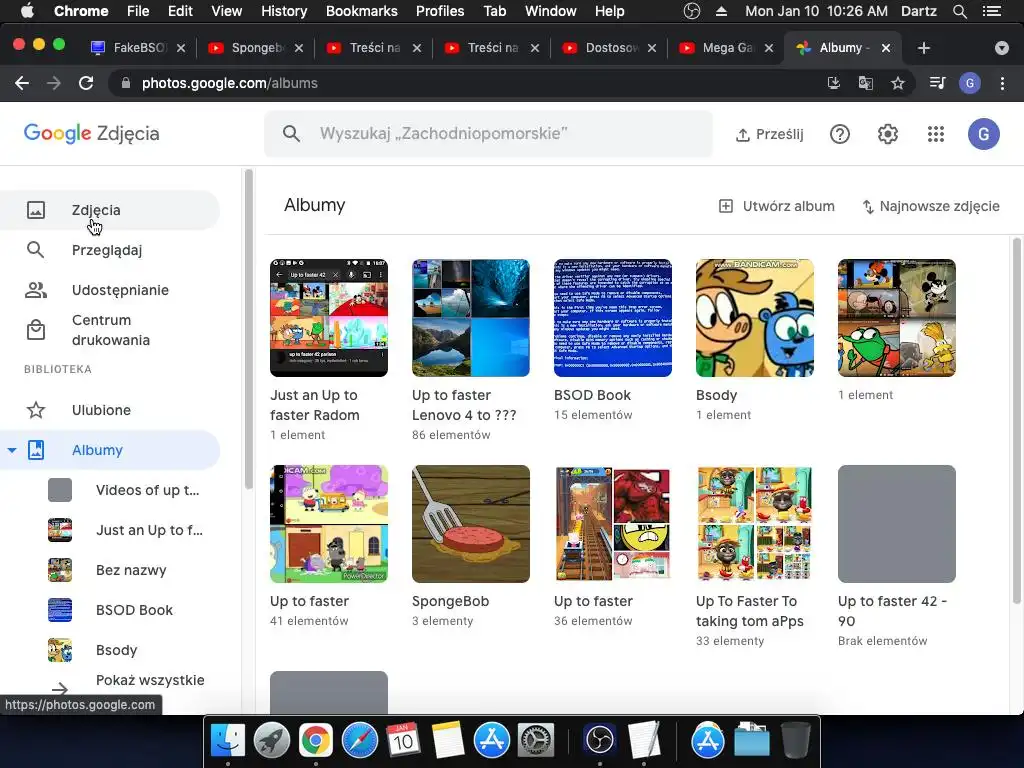Viewport: 1024px width, 768px height.
Task: Open the empty Up to faster 42 - 90 album
Action: tap(897, 524)
